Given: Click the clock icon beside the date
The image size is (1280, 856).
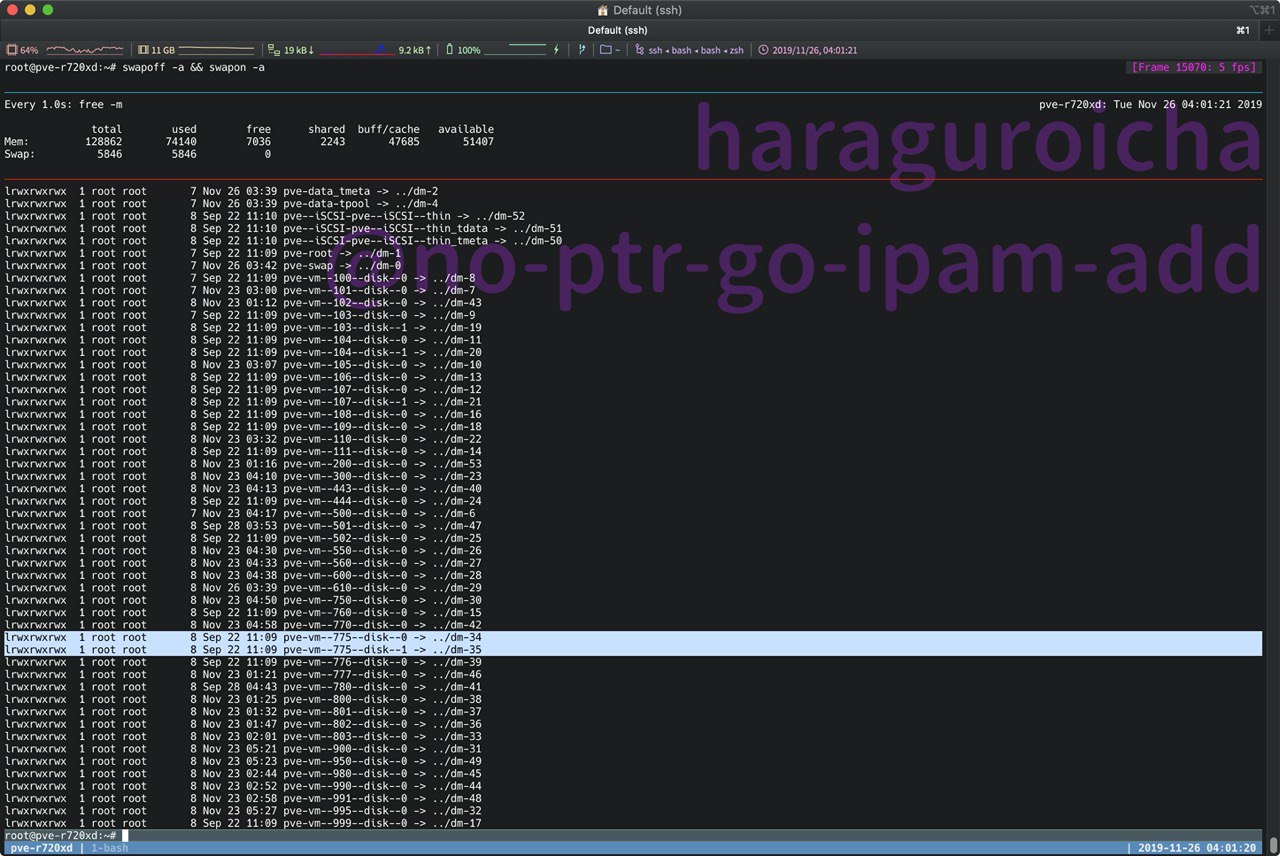Looking at the screenshot, I should (x=763, y=50).
